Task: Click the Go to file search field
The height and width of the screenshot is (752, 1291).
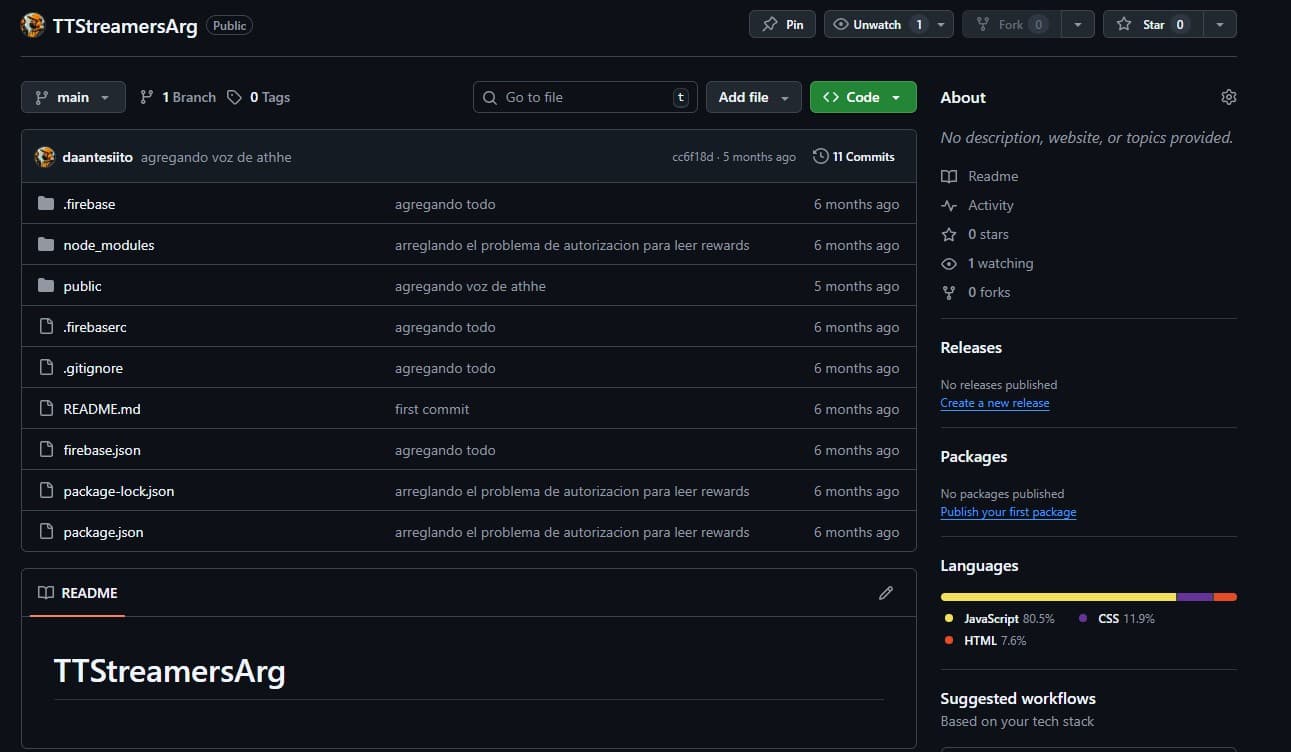Action: (584, 97)
